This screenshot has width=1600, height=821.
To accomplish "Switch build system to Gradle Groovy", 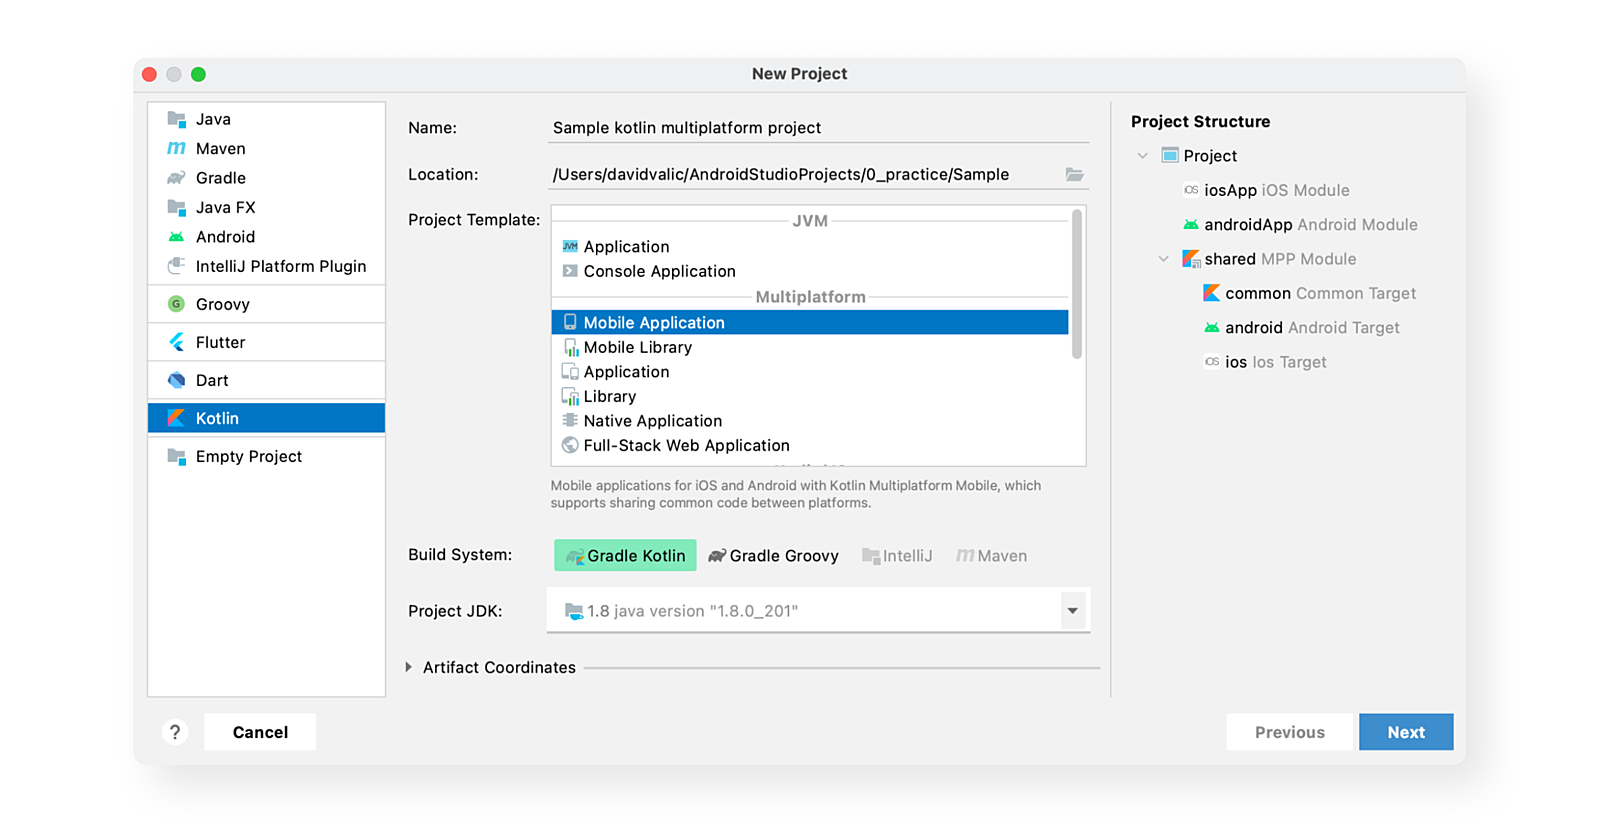I will (773, 556).
